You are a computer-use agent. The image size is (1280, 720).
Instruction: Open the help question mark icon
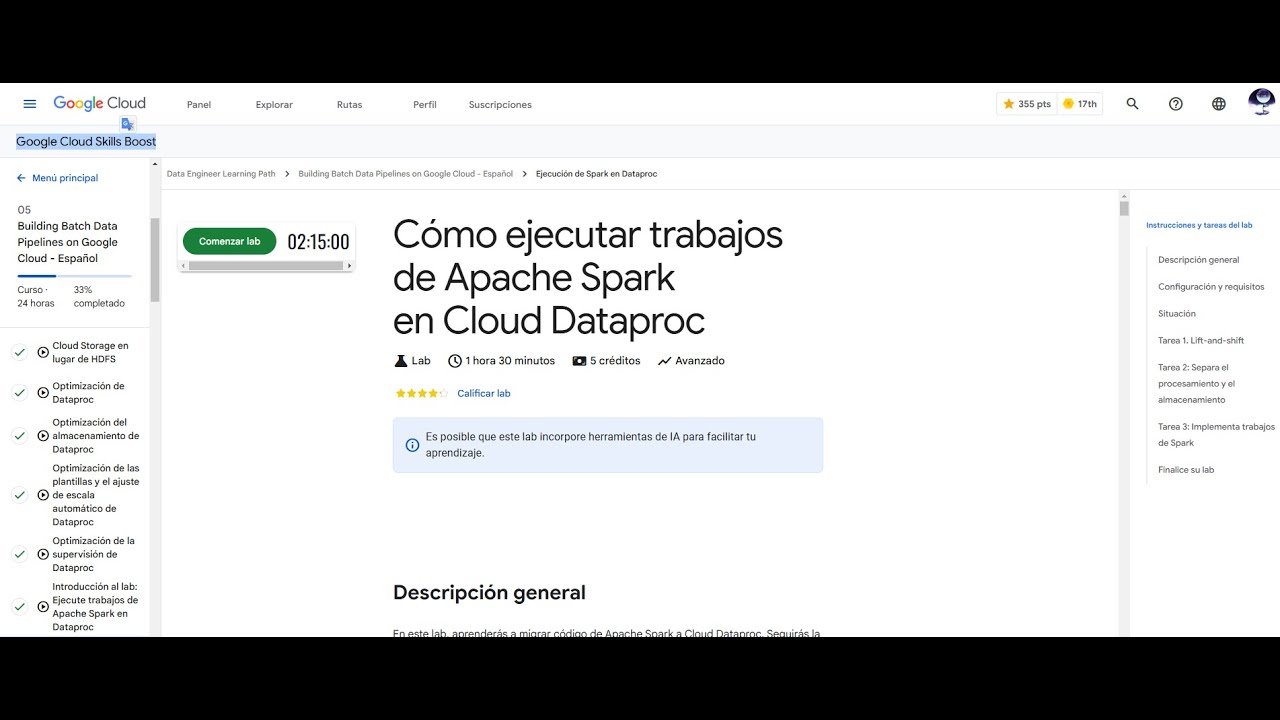[1176, 104]
